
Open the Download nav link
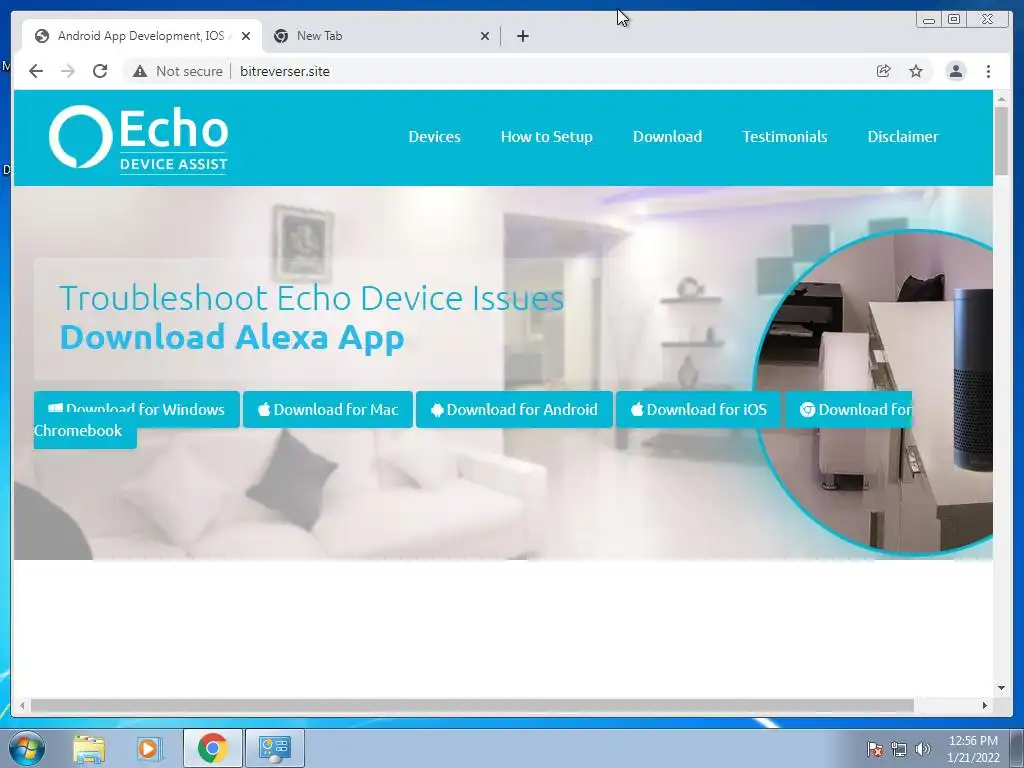[x=667, y=136]
